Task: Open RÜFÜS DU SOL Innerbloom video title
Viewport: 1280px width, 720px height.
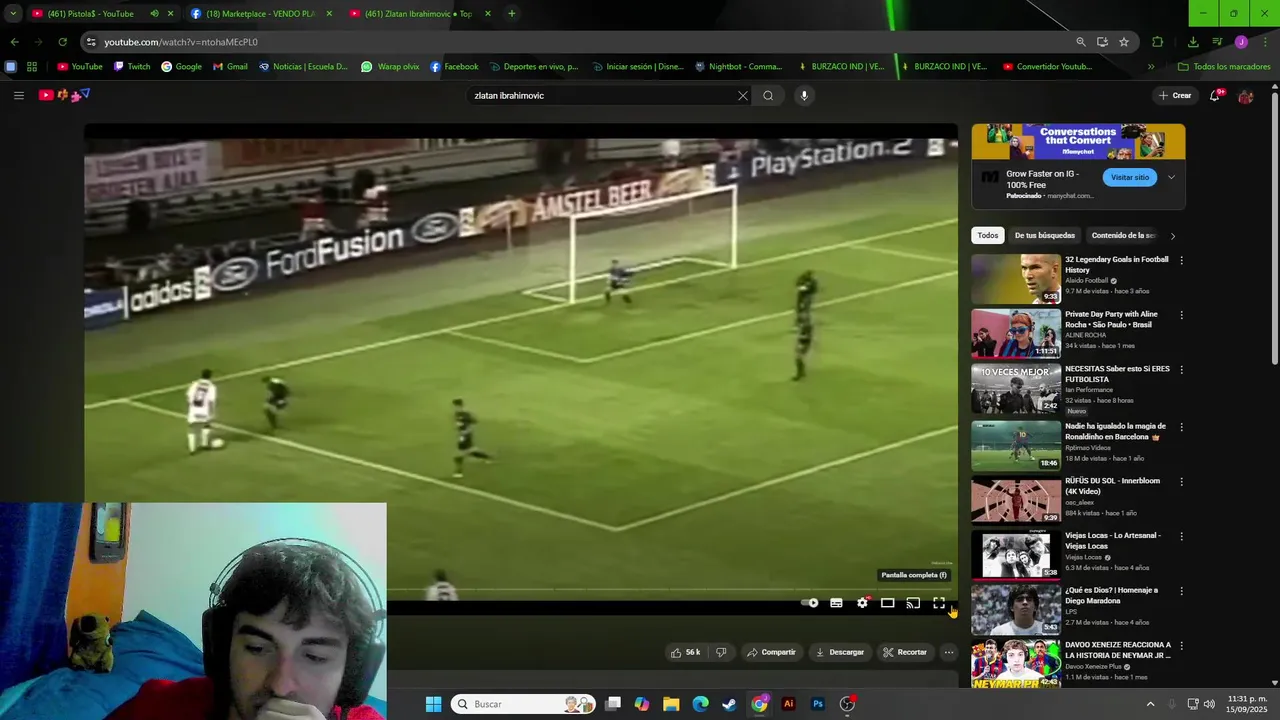Action: point(1112,486)
